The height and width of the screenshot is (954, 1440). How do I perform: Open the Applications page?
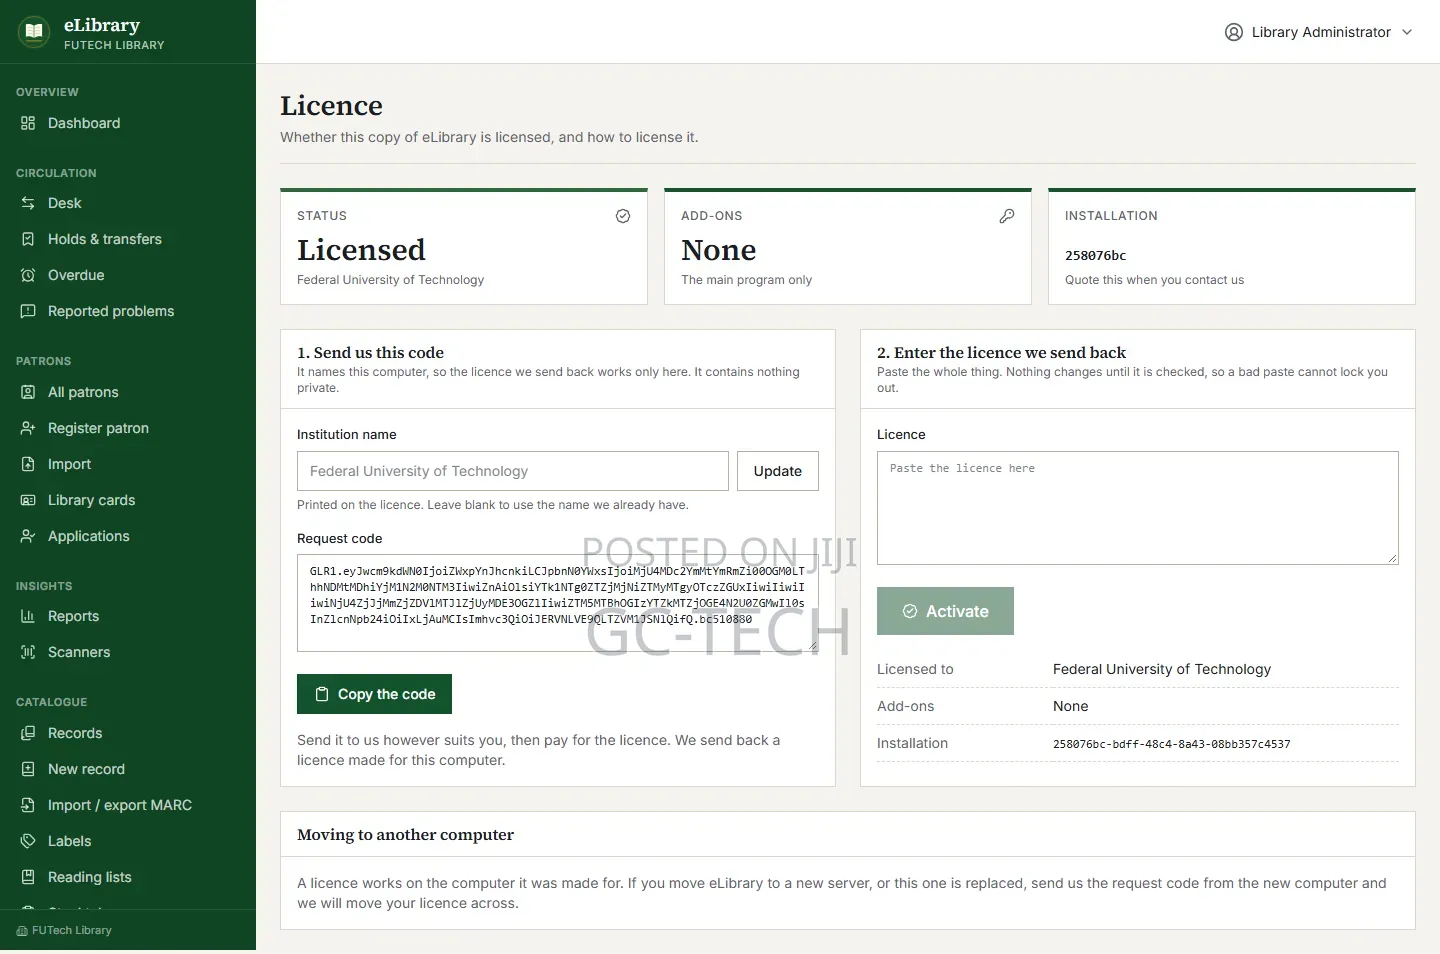tap(128, 536)
